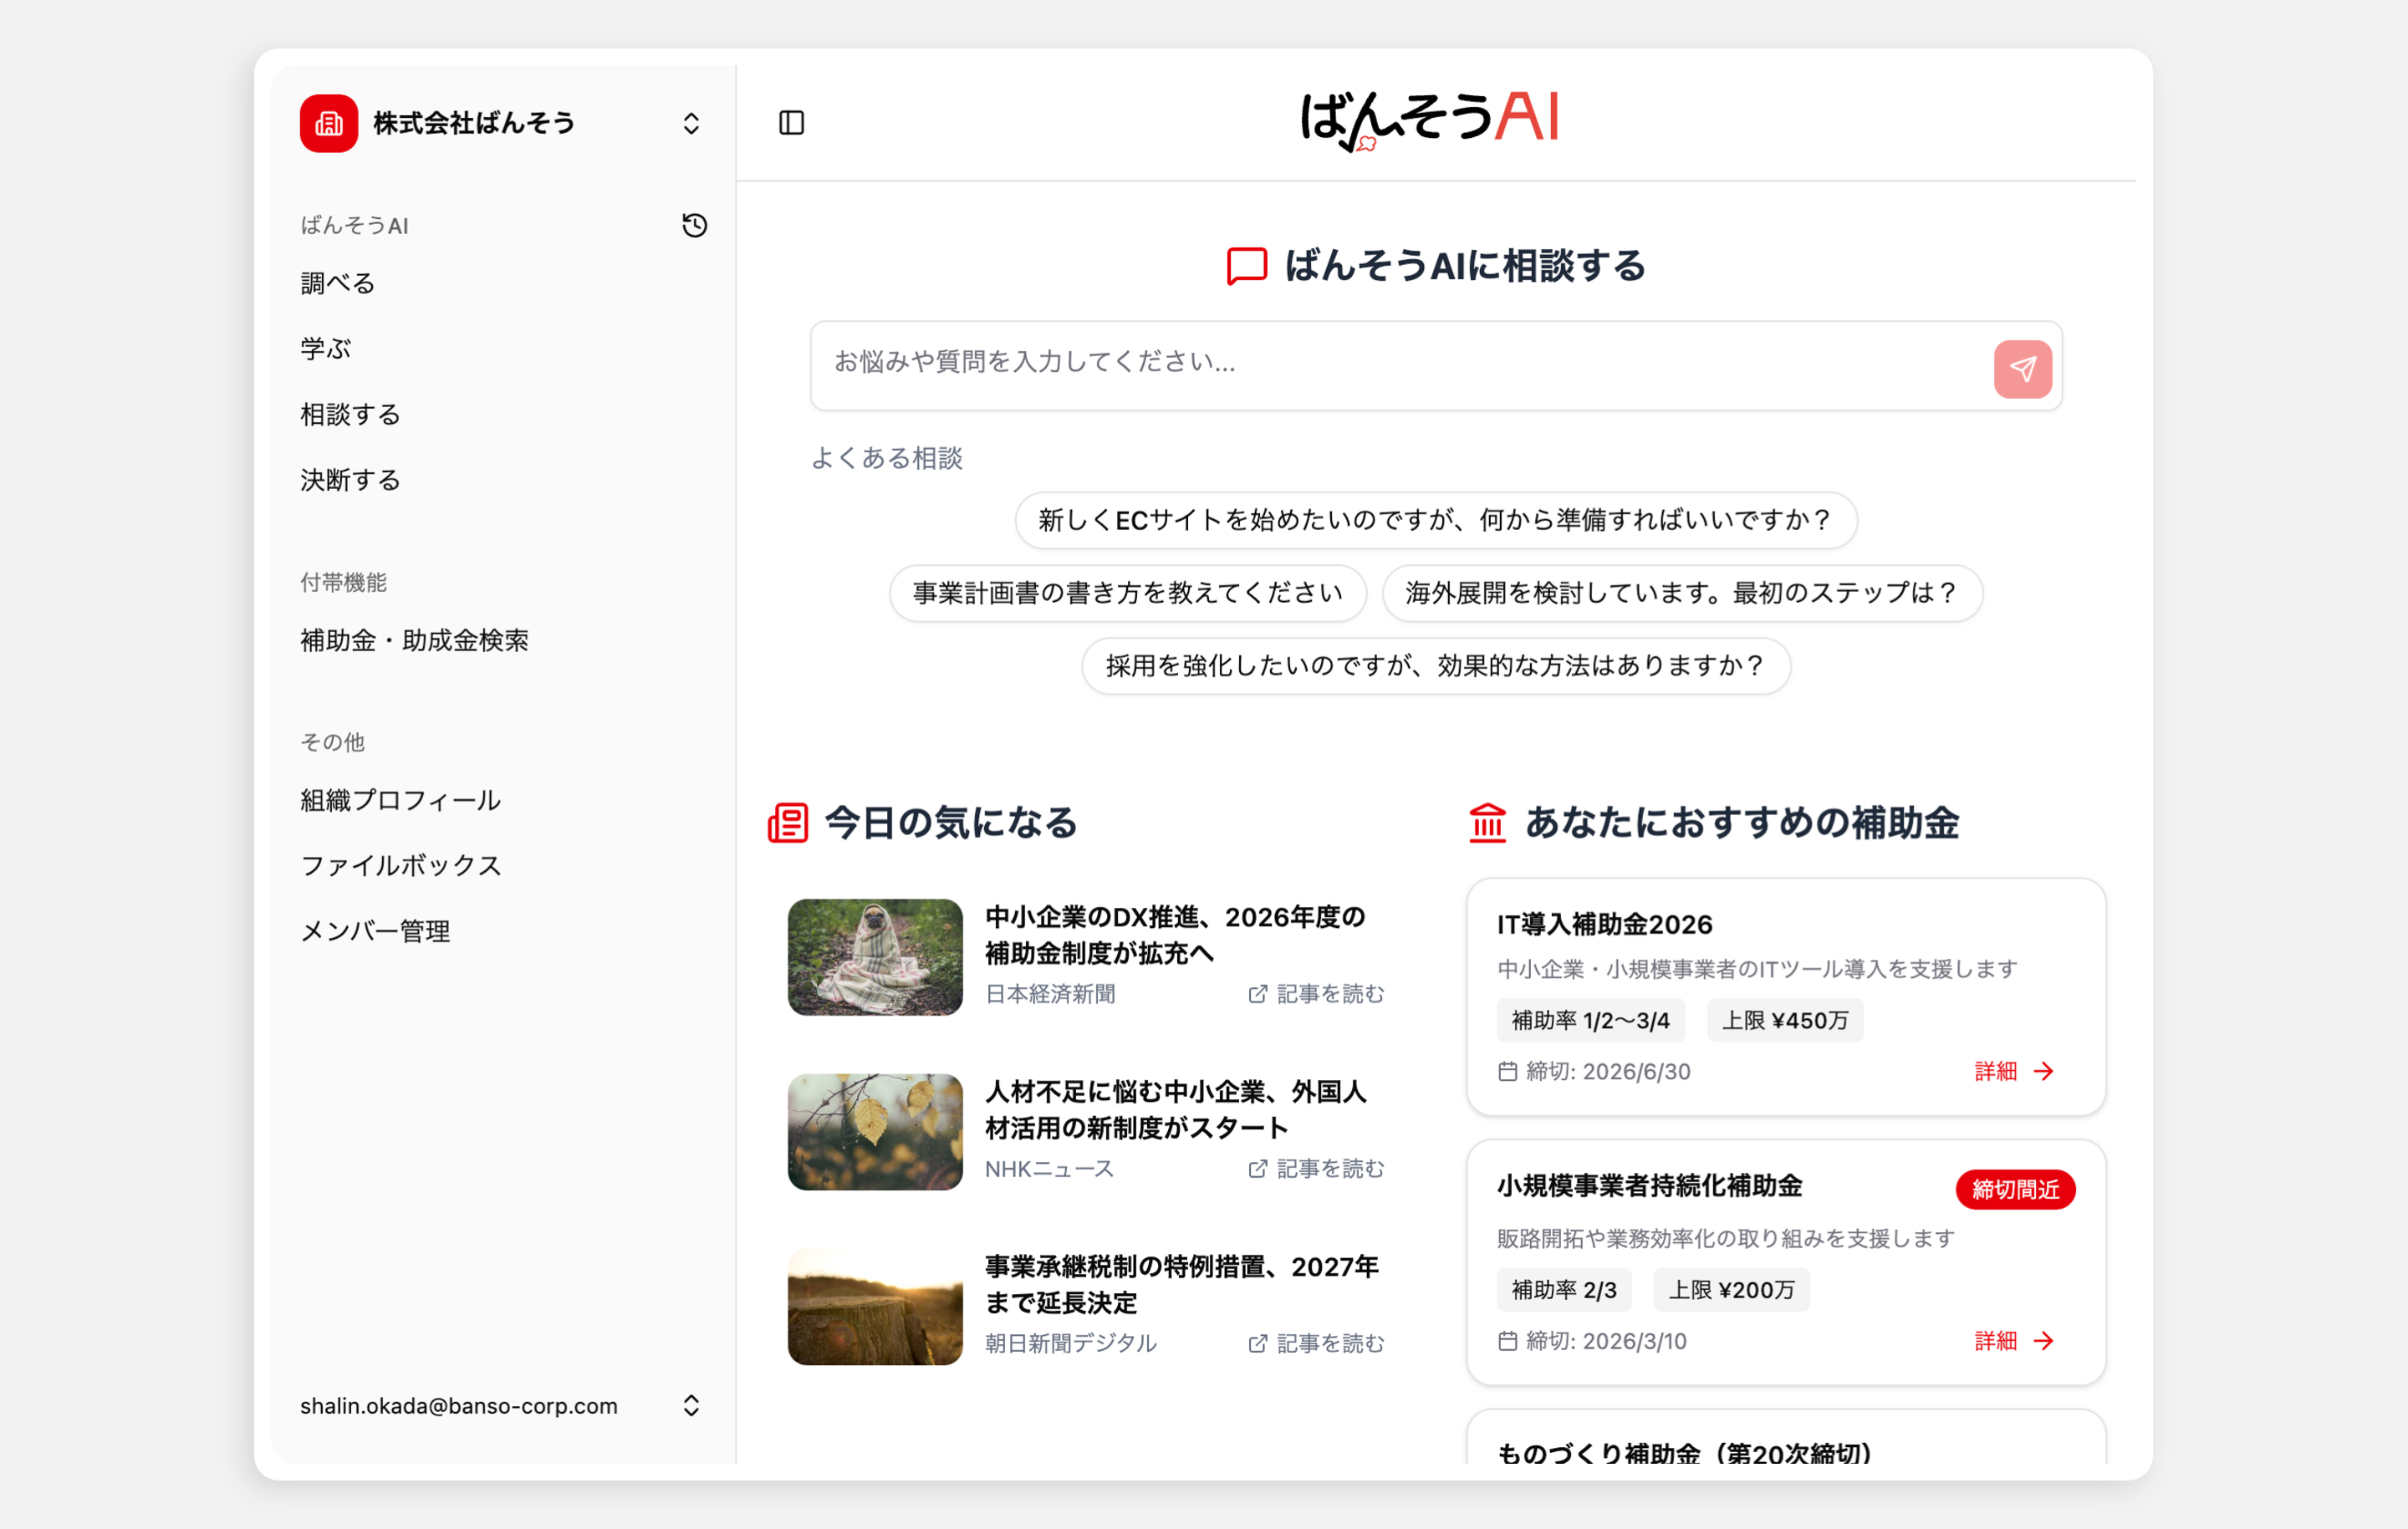
Task: Go to メンバー管理 in the sidebar
Action: (375, 932)
